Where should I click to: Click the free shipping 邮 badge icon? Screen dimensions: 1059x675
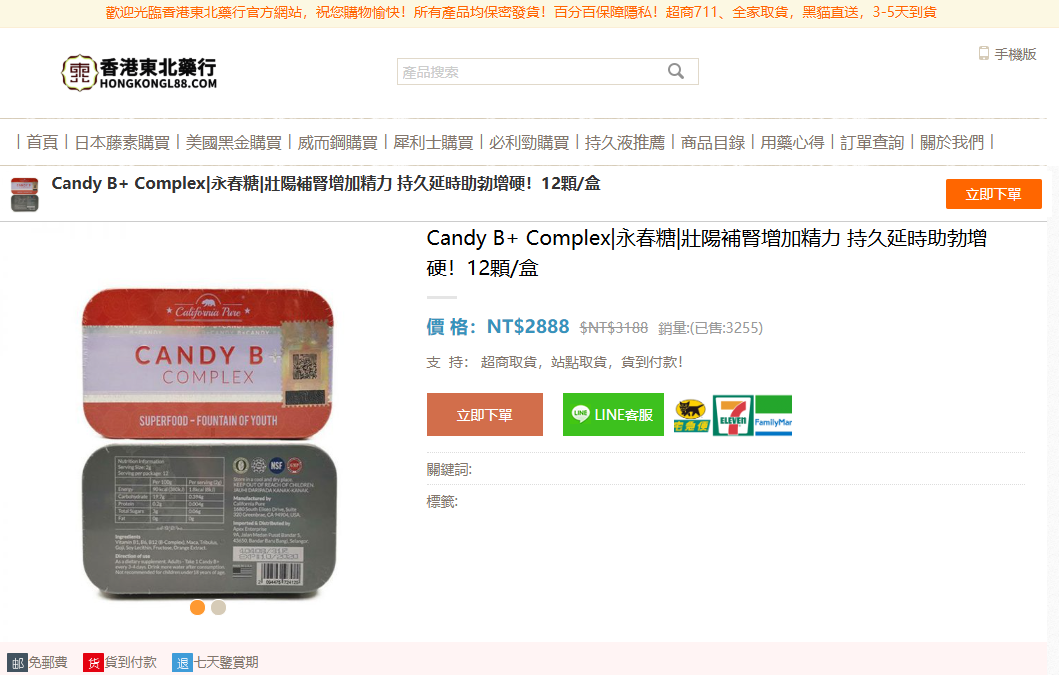(x=17, y=663)
